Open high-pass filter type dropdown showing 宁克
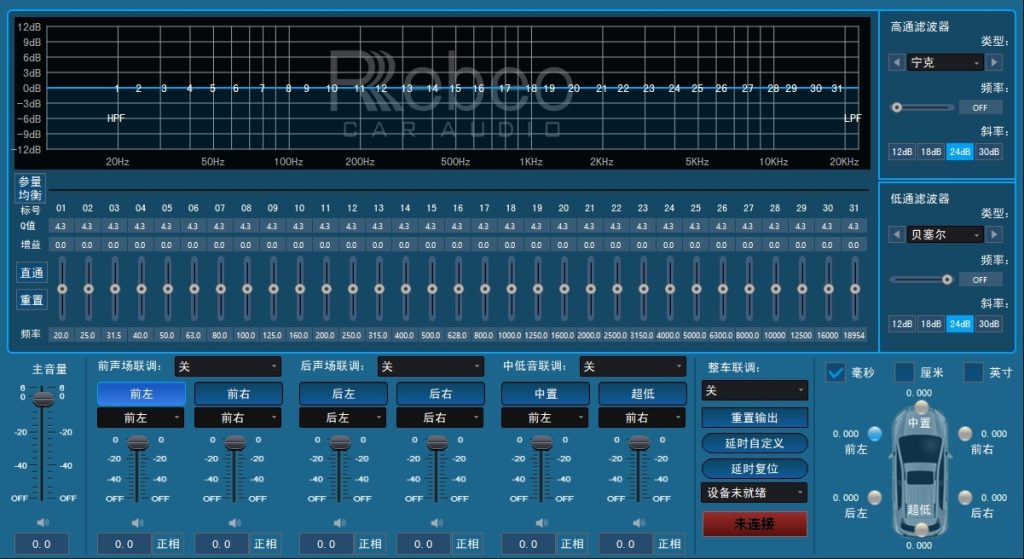The image size is (1024, 559). pyautogui.click(x=945, y=63)
